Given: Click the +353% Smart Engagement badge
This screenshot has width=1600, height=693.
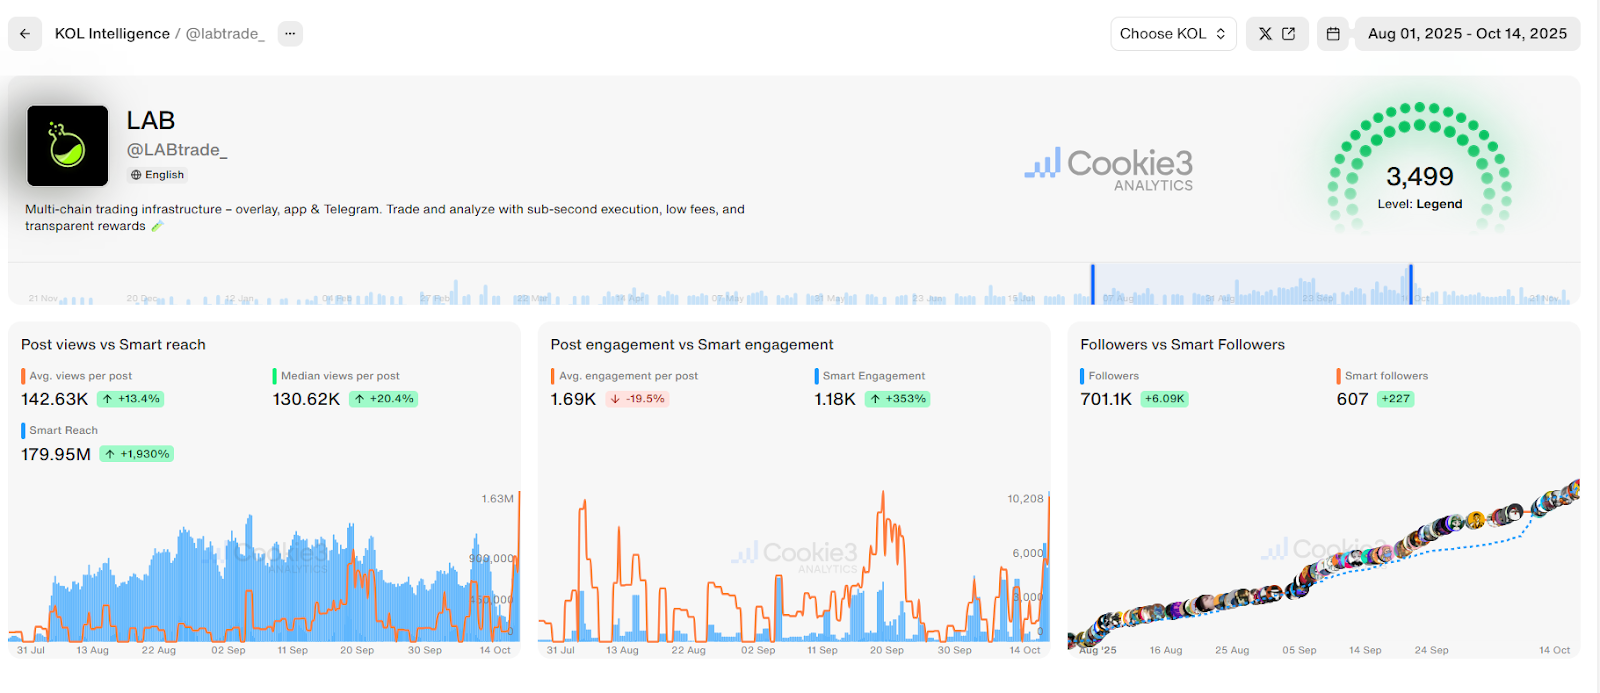Looking at the screenshot, I should click(x=898, y=399).
